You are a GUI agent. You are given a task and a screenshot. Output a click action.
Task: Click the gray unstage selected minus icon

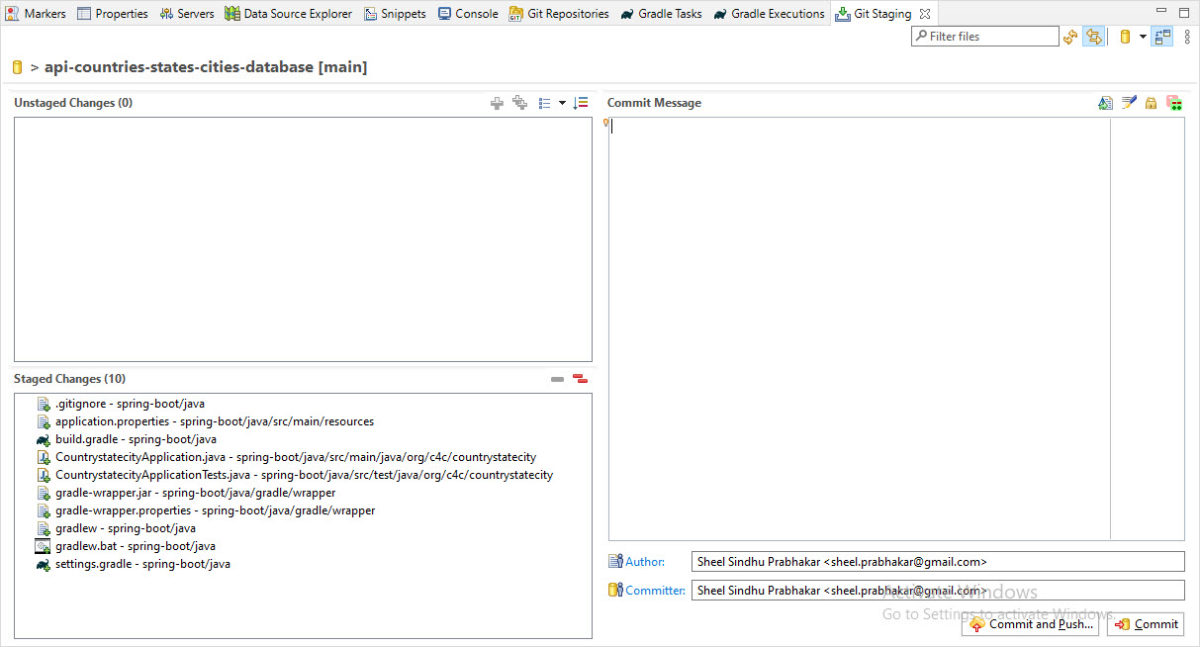(557, 379)
